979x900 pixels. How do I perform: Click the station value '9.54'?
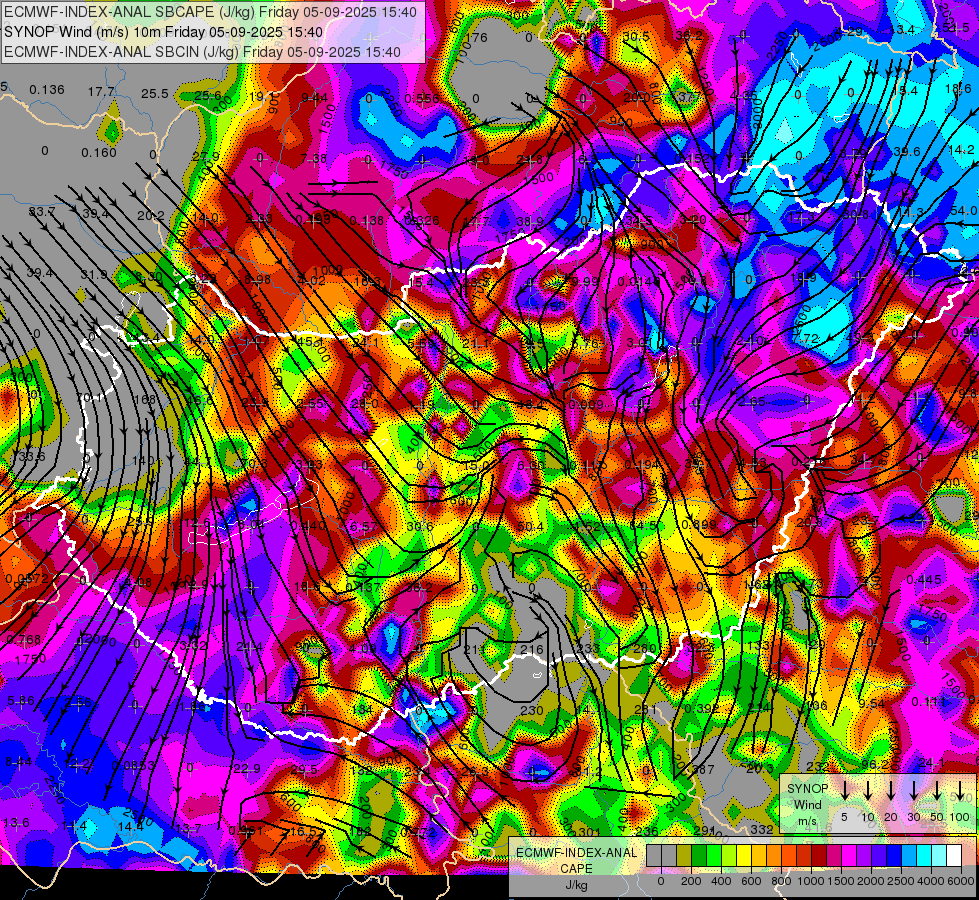tap(872, 705)
